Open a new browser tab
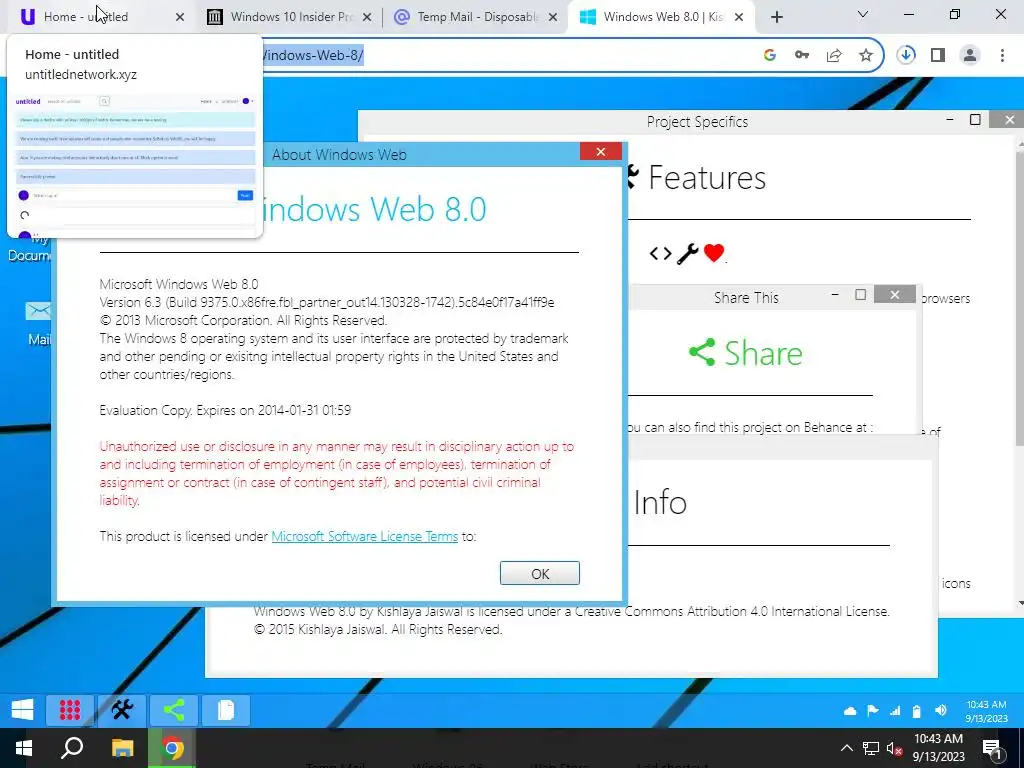Screen dimensions: 1024x768 tap(776, 17)
